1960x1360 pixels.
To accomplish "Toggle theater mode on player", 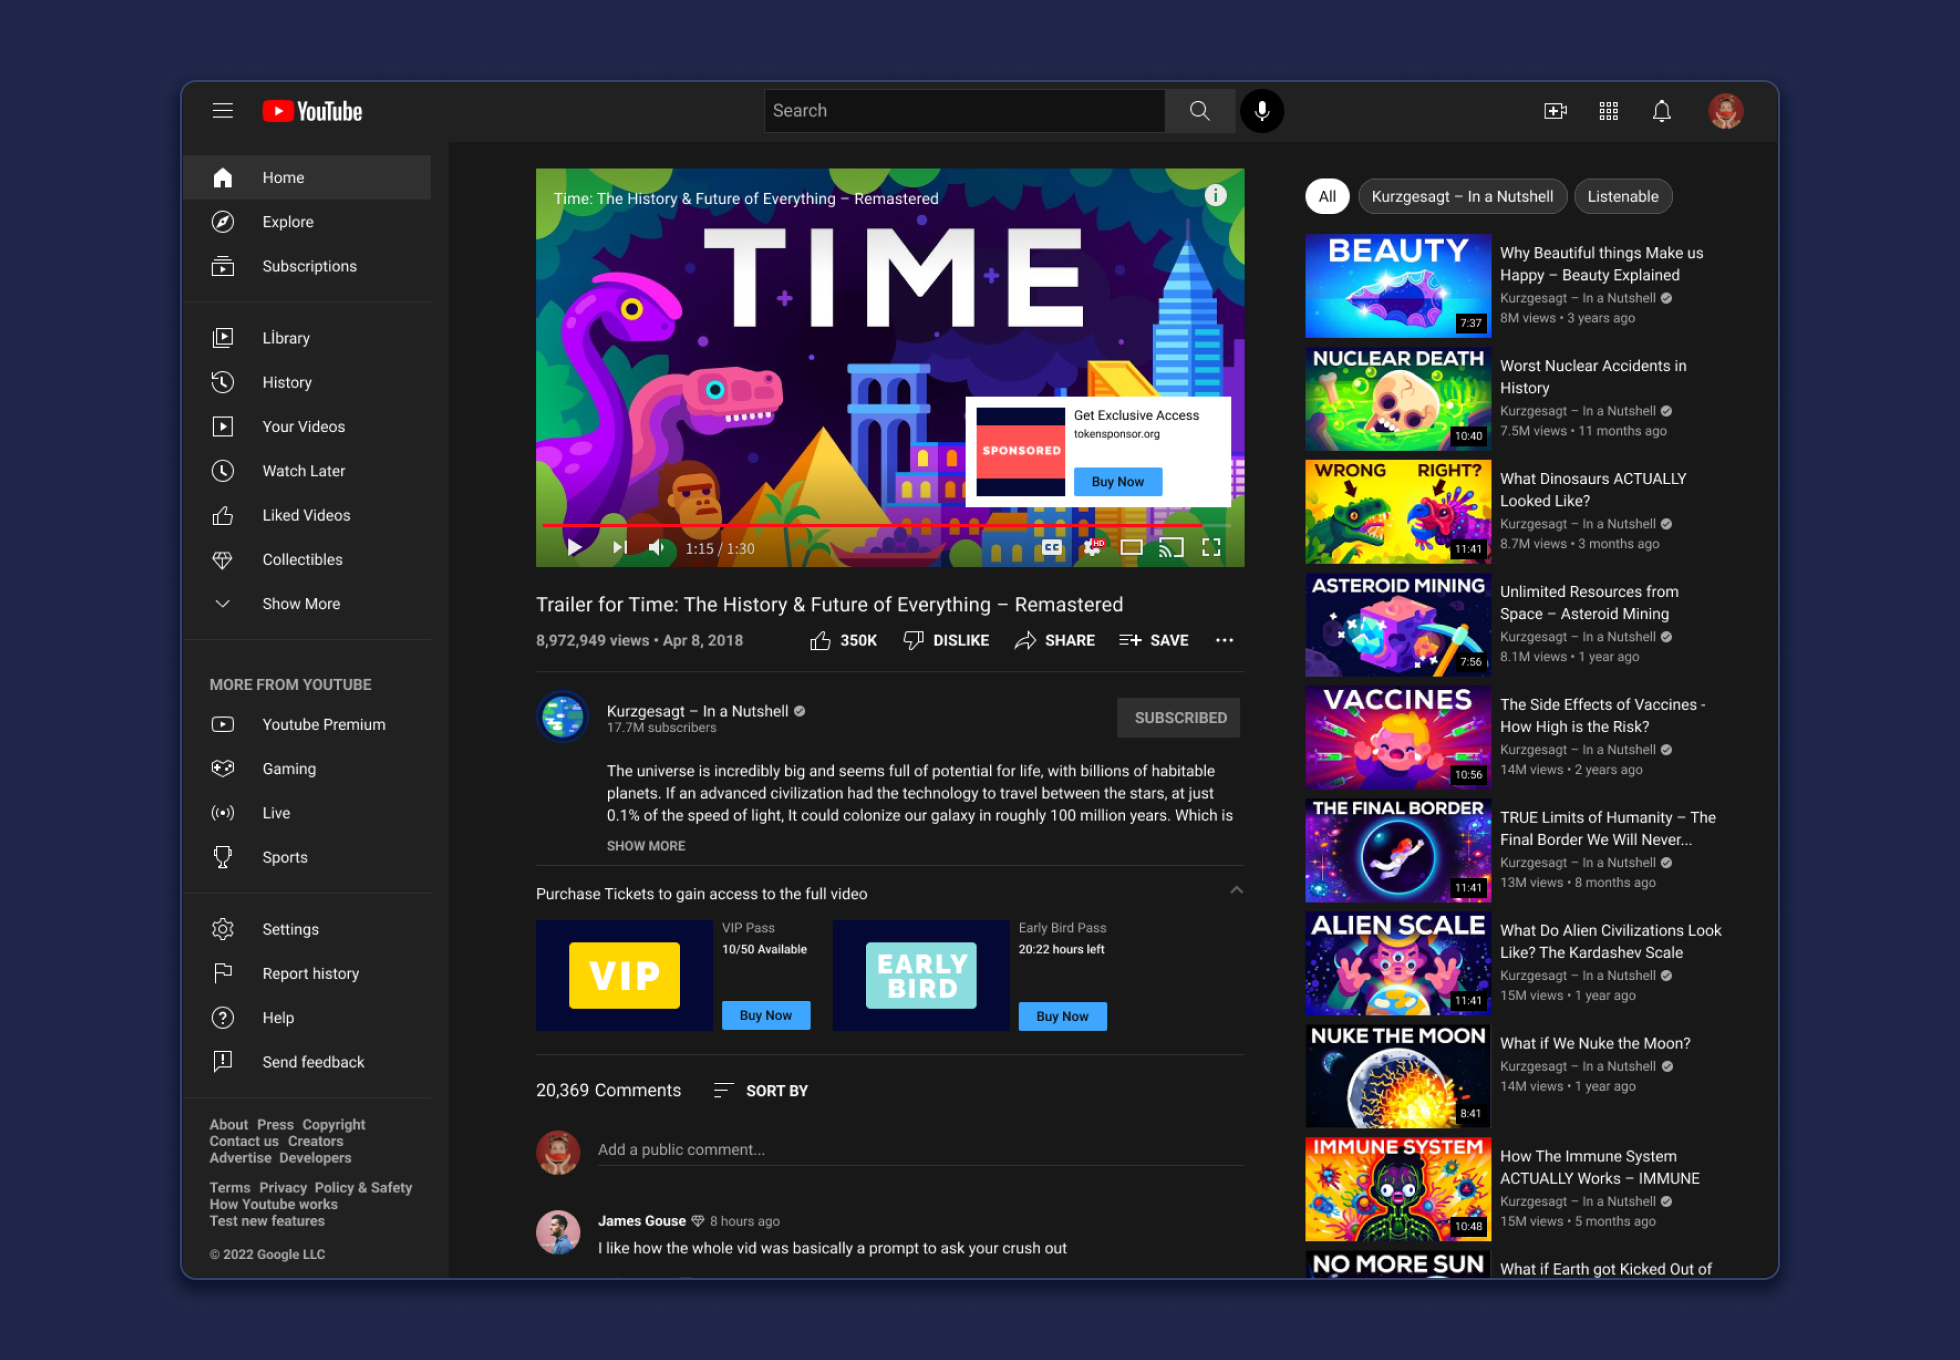I will (1131, 547).
